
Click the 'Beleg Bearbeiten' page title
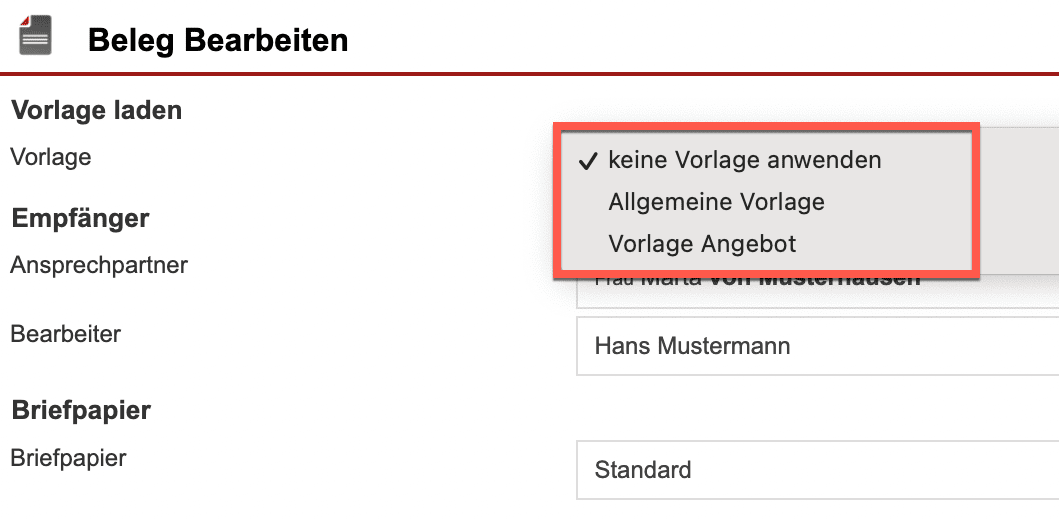(x=218, y=41)
